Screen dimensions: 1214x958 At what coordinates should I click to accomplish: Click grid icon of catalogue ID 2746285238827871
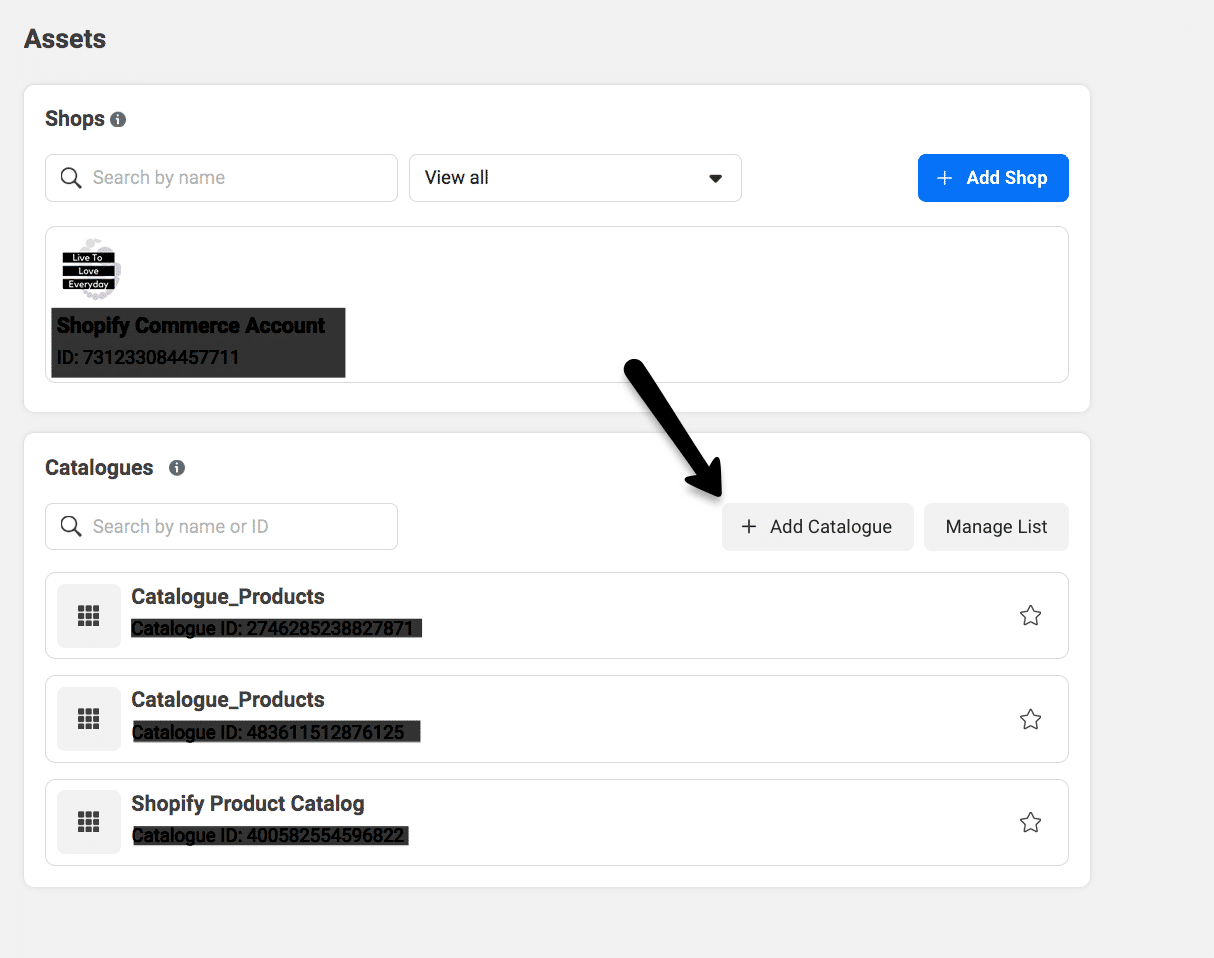pos(89,616)
